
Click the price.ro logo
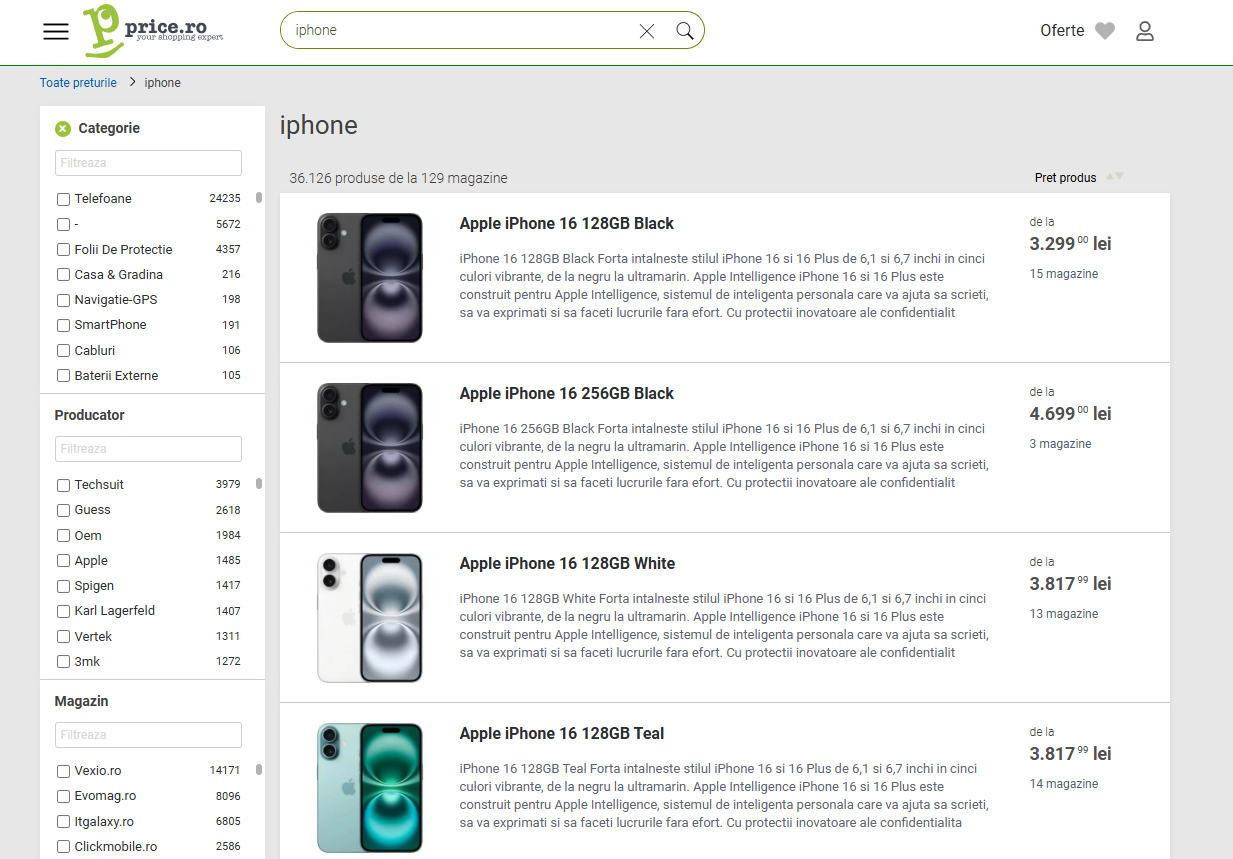[x=152, y=30]
